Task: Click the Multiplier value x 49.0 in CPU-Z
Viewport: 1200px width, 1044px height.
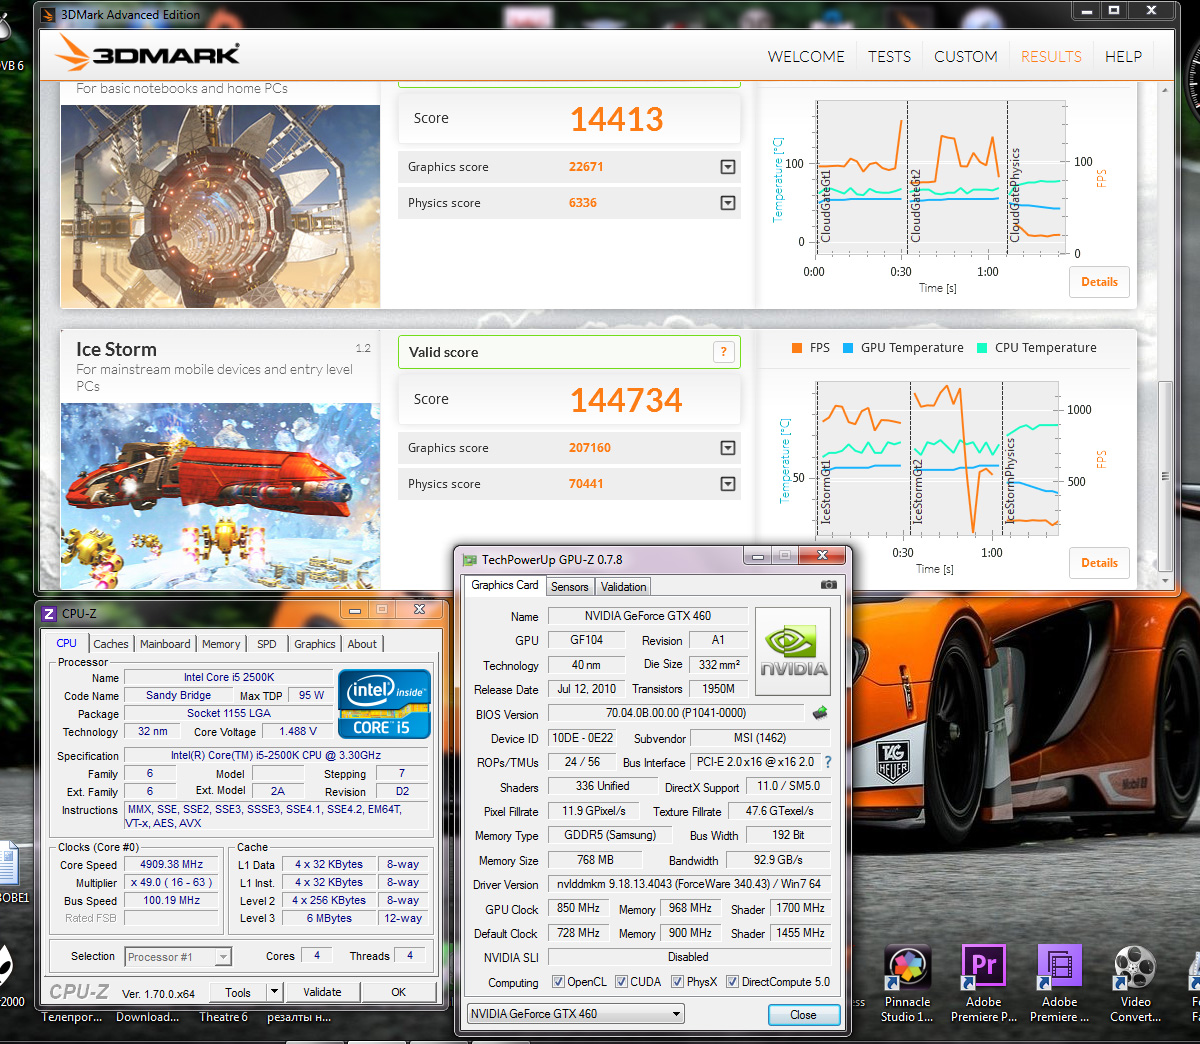Action: tap(171, 882)
